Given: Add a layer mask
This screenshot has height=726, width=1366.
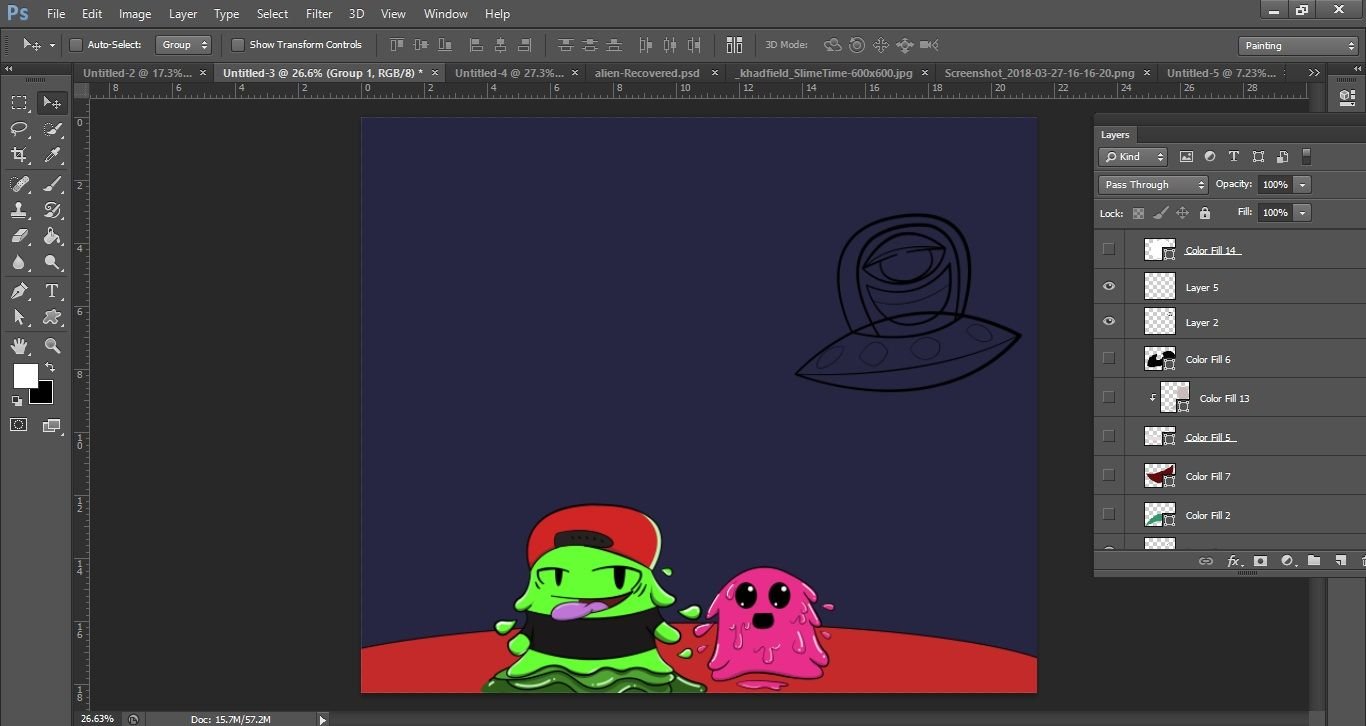Looking at the screenshot, I should 1260,561.
